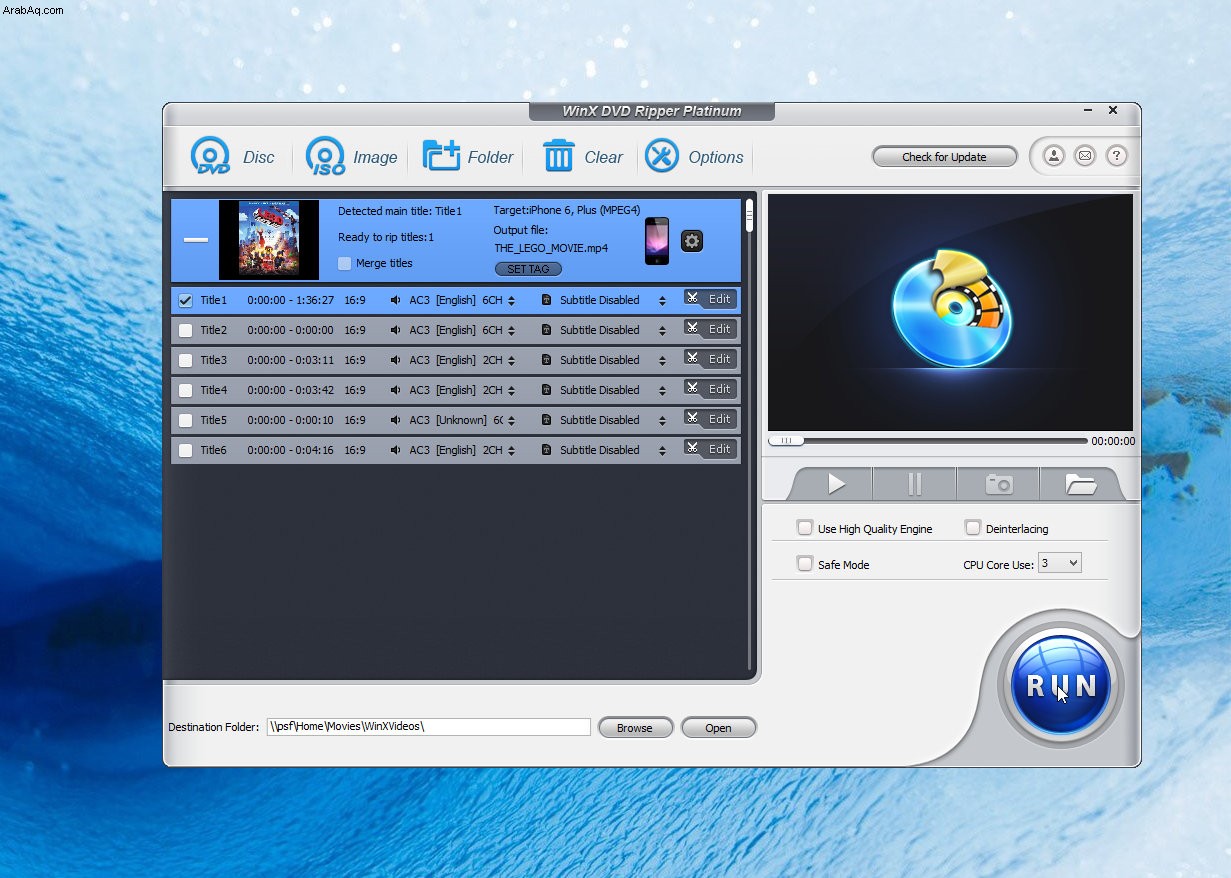Uncheck the Title1 checkbox
This screenshot has height=878, width=1231.
(x=185, y=300)
